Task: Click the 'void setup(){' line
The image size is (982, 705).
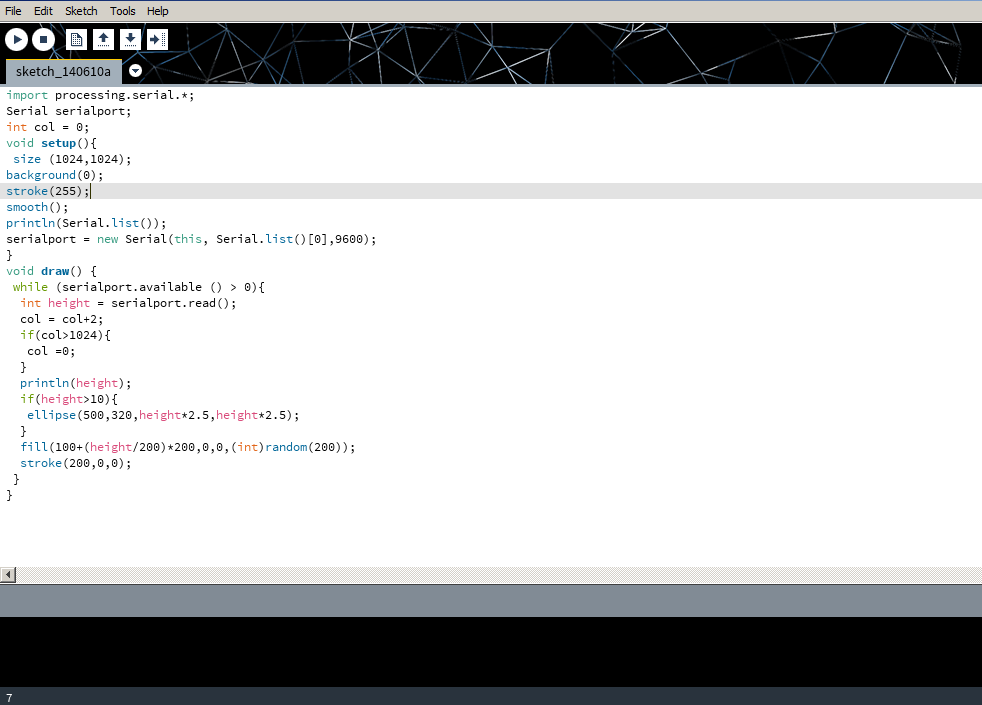Action: [51, 143]
